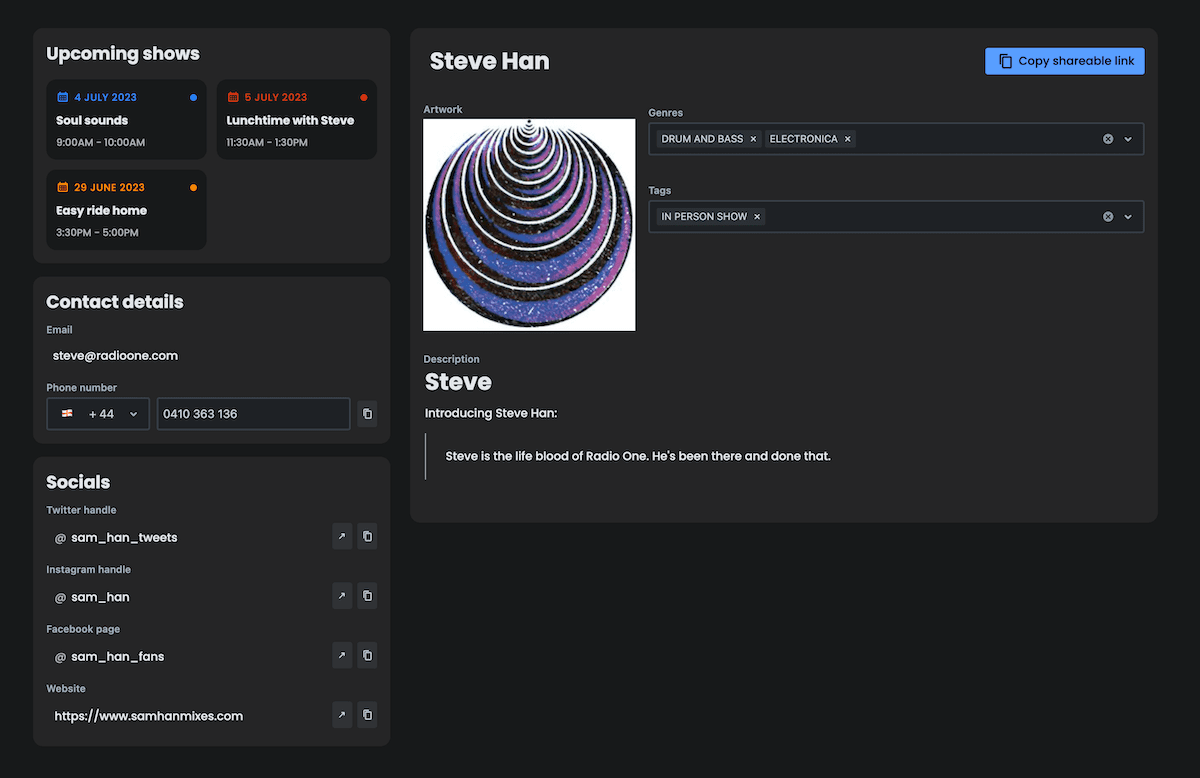
Task: Copy the Facebook page handle
Action: tap(367, 655)
